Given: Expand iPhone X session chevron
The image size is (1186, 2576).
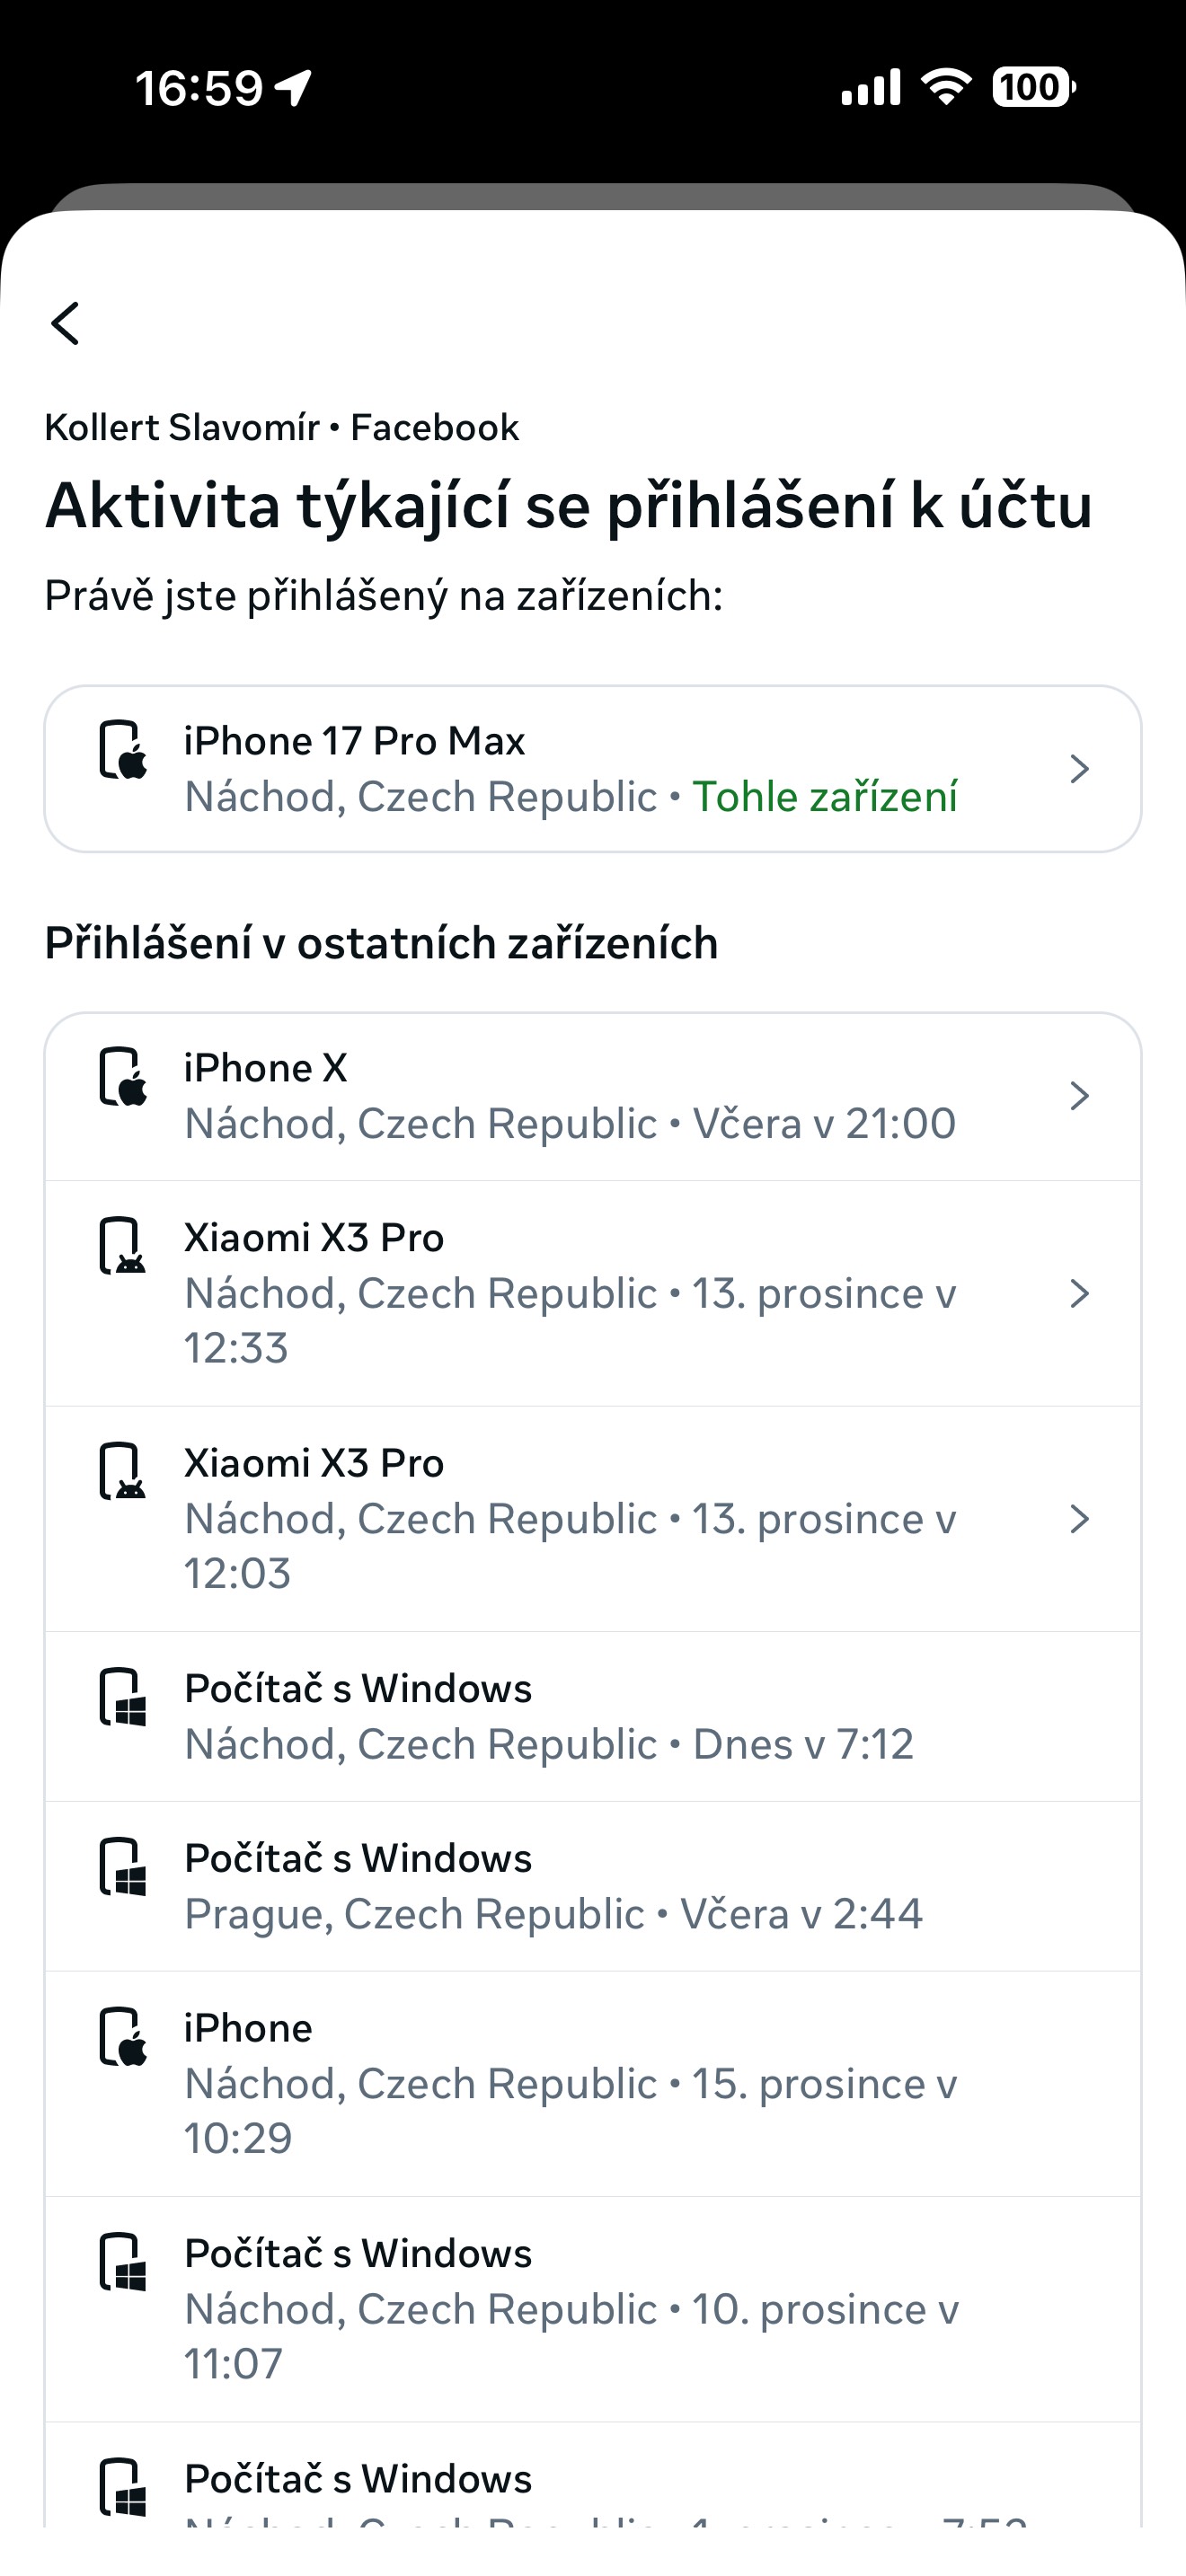Looking at the screenshot, I should tap(1078, 1096).
